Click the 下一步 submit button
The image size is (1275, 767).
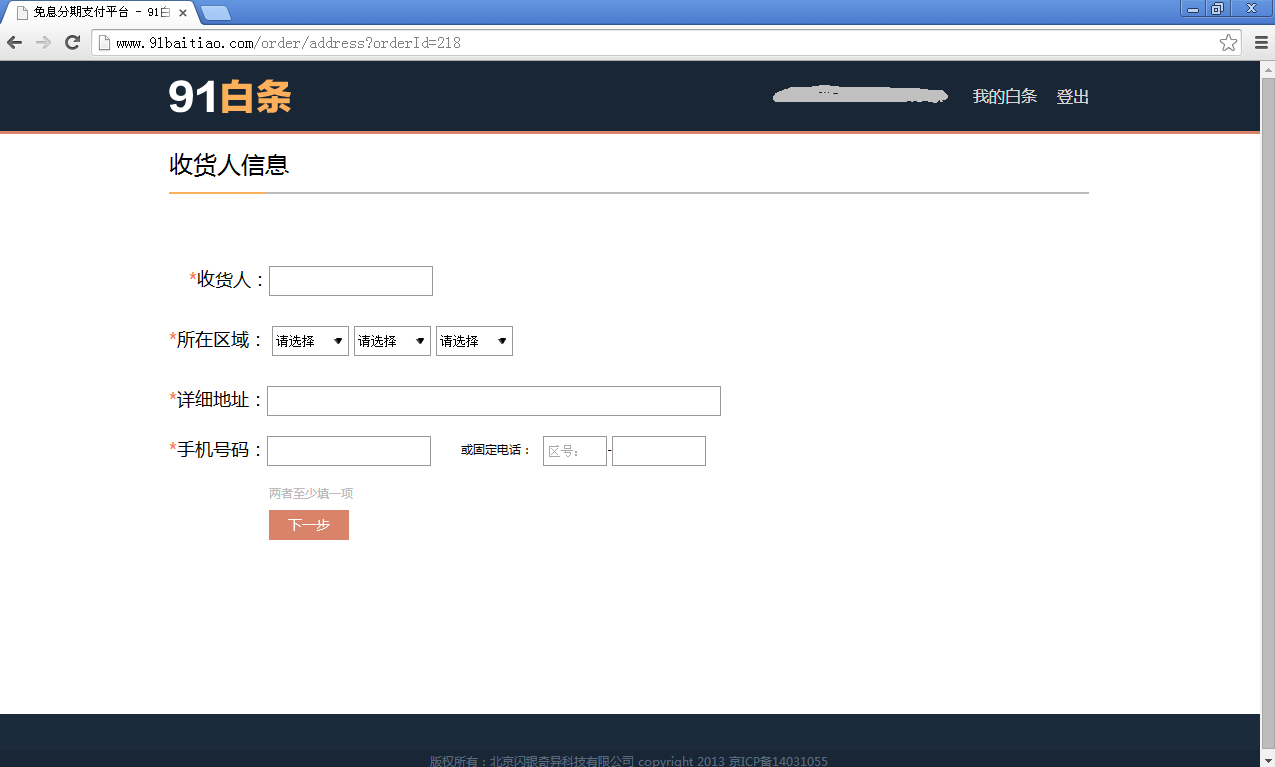point(308,524)
